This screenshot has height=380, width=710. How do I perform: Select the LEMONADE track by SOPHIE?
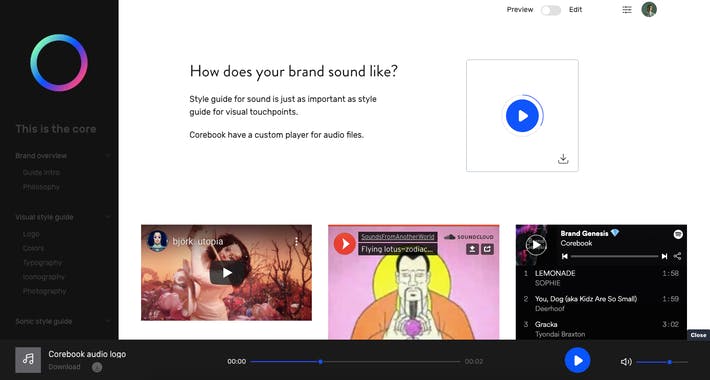[x=601, y=278]
